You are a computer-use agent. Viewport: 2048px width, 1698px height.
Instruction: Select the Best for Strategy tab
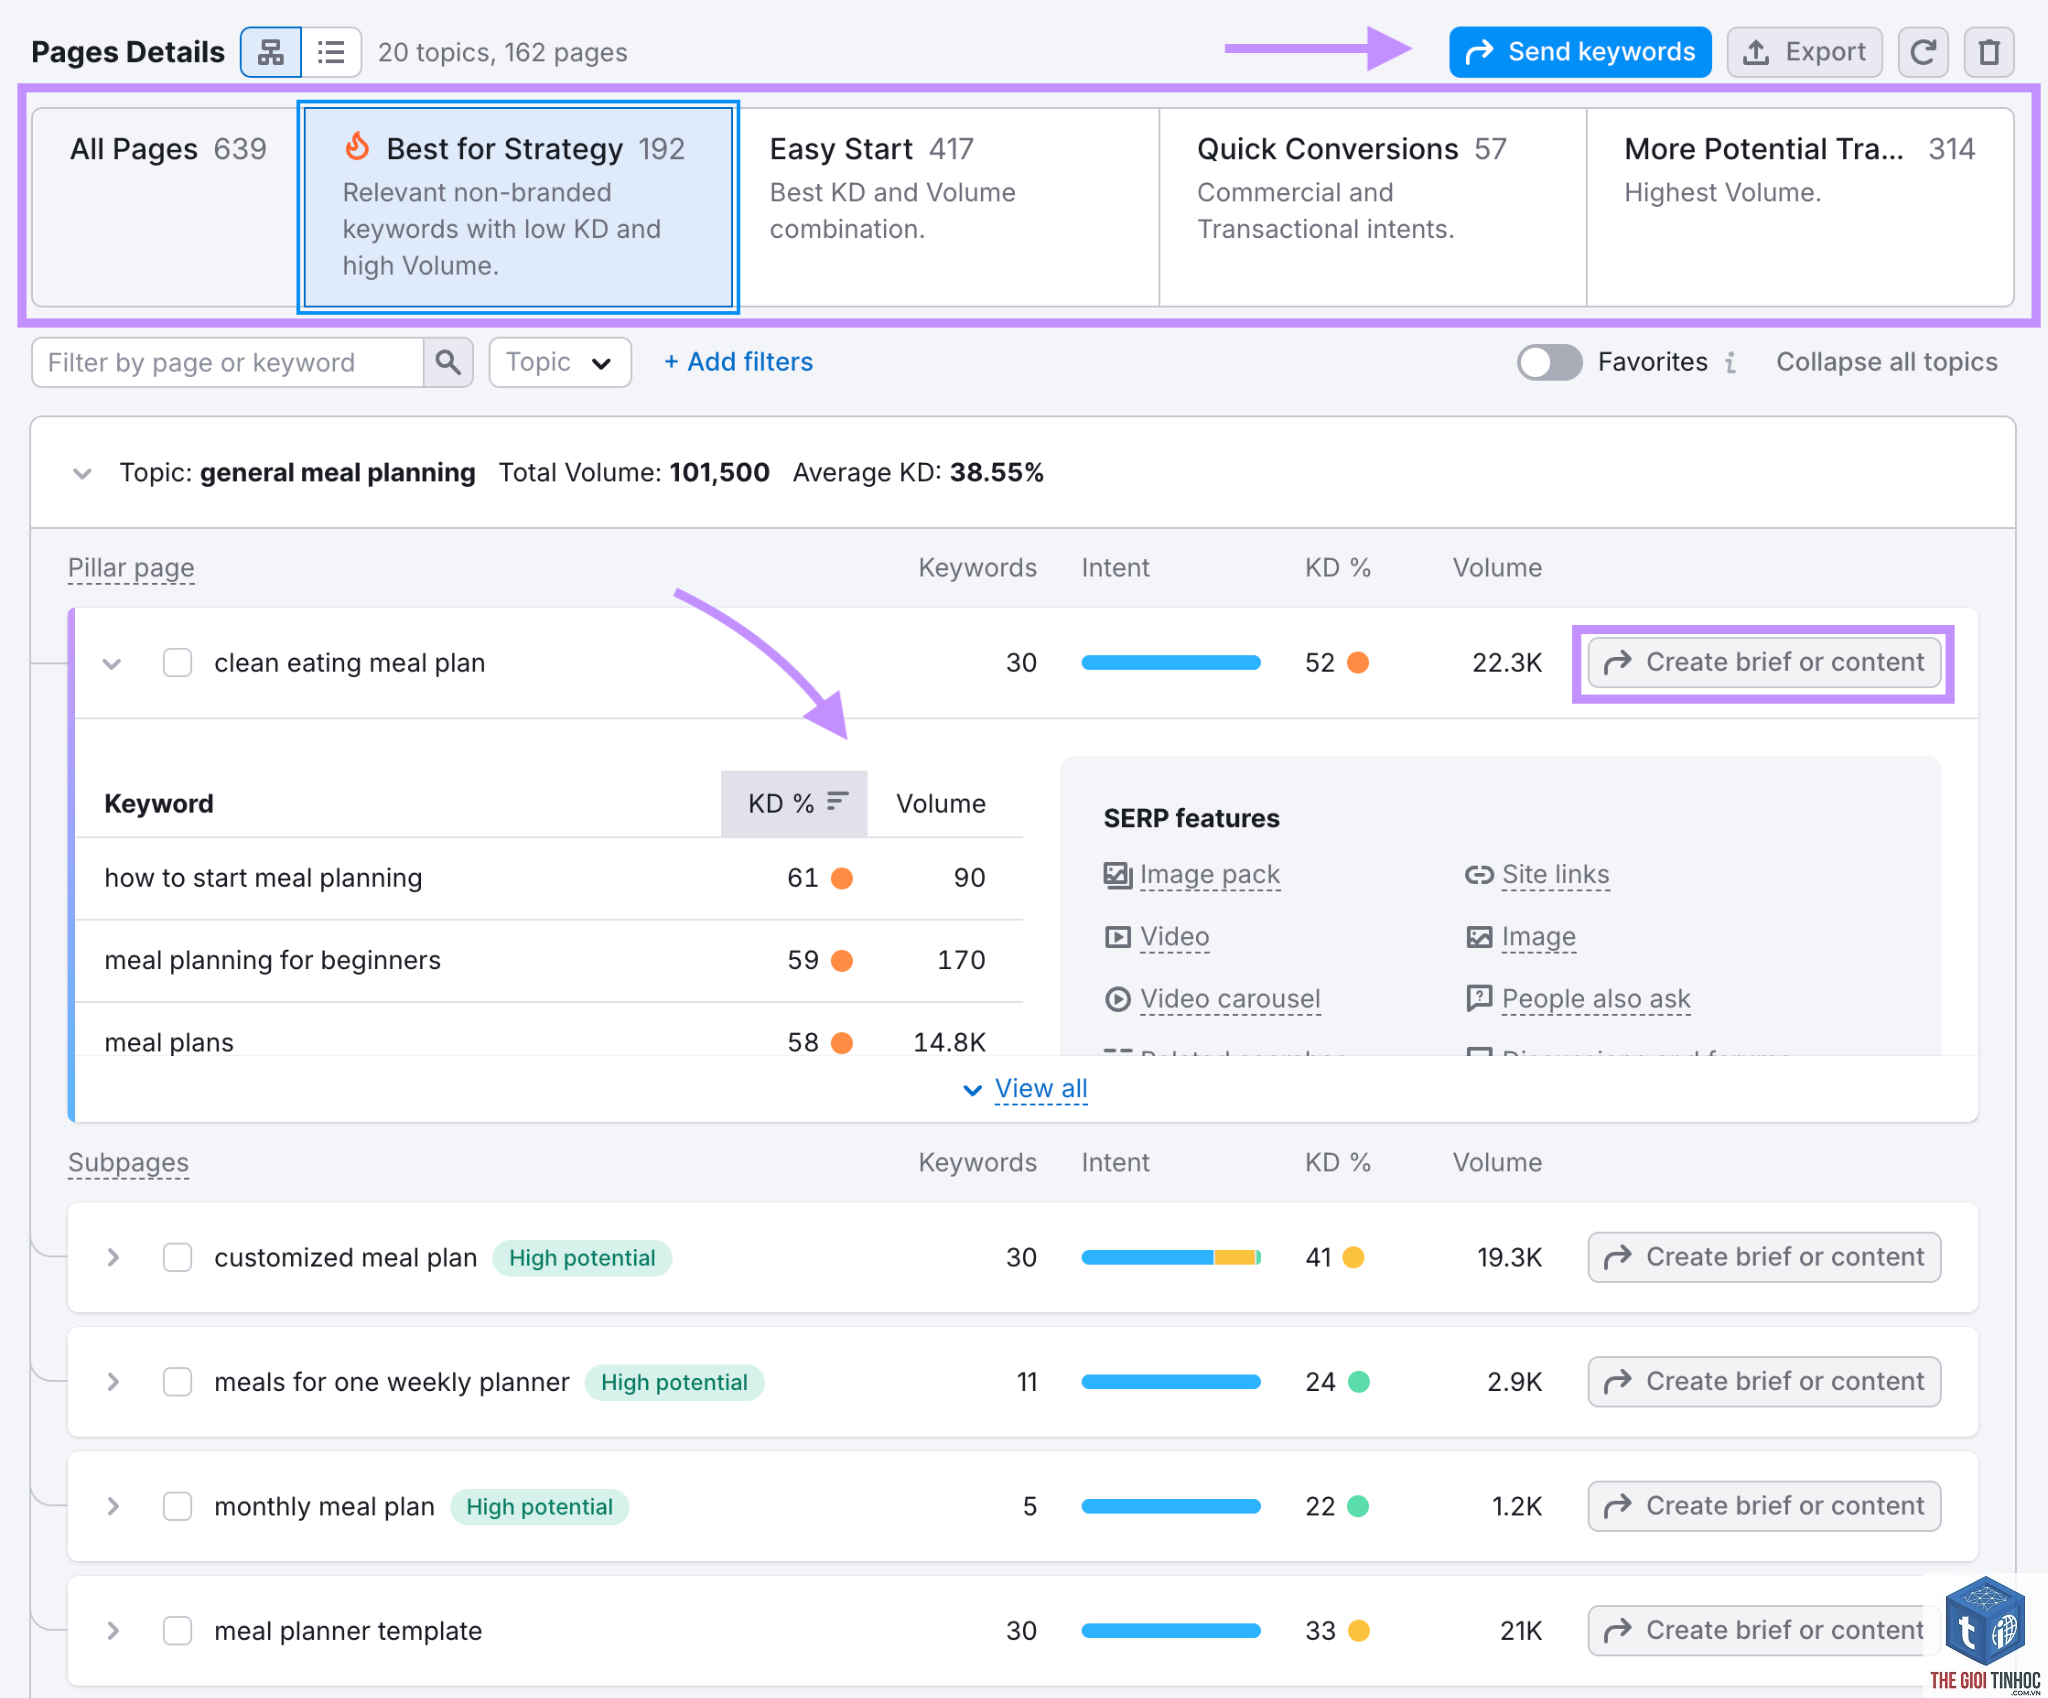click(518, 207)
